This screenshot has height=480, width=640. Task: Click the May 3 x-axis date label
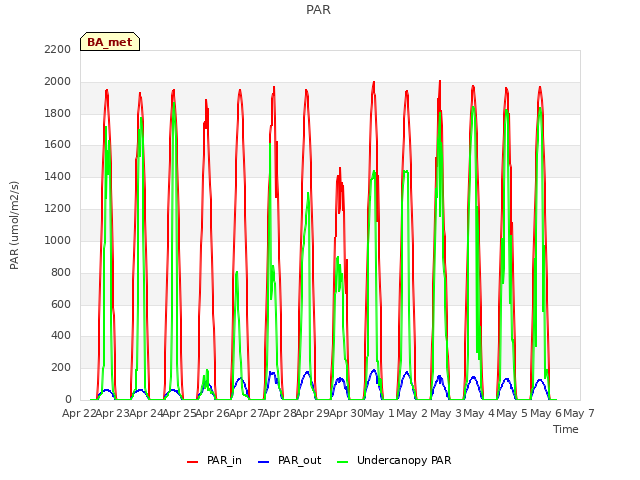[446, 413]
